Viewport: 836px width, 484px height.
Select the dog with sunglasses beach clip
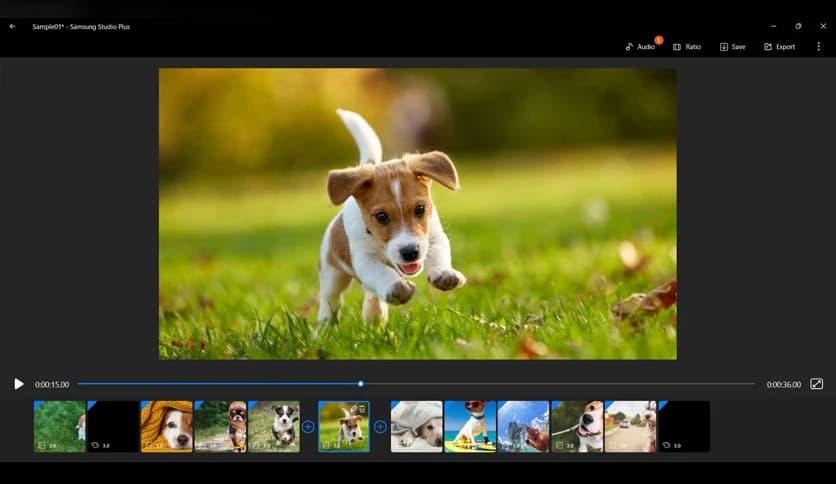click(470, 426)
